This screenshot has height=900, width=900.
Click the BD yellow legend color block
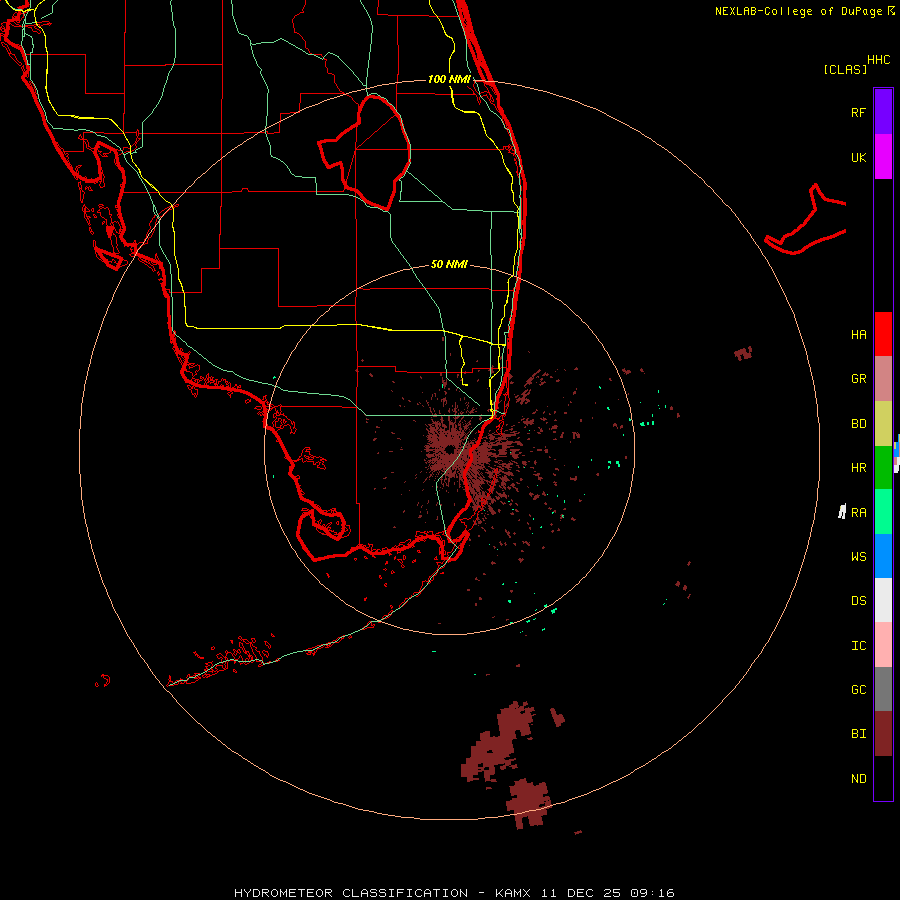(x=883, y=423)
